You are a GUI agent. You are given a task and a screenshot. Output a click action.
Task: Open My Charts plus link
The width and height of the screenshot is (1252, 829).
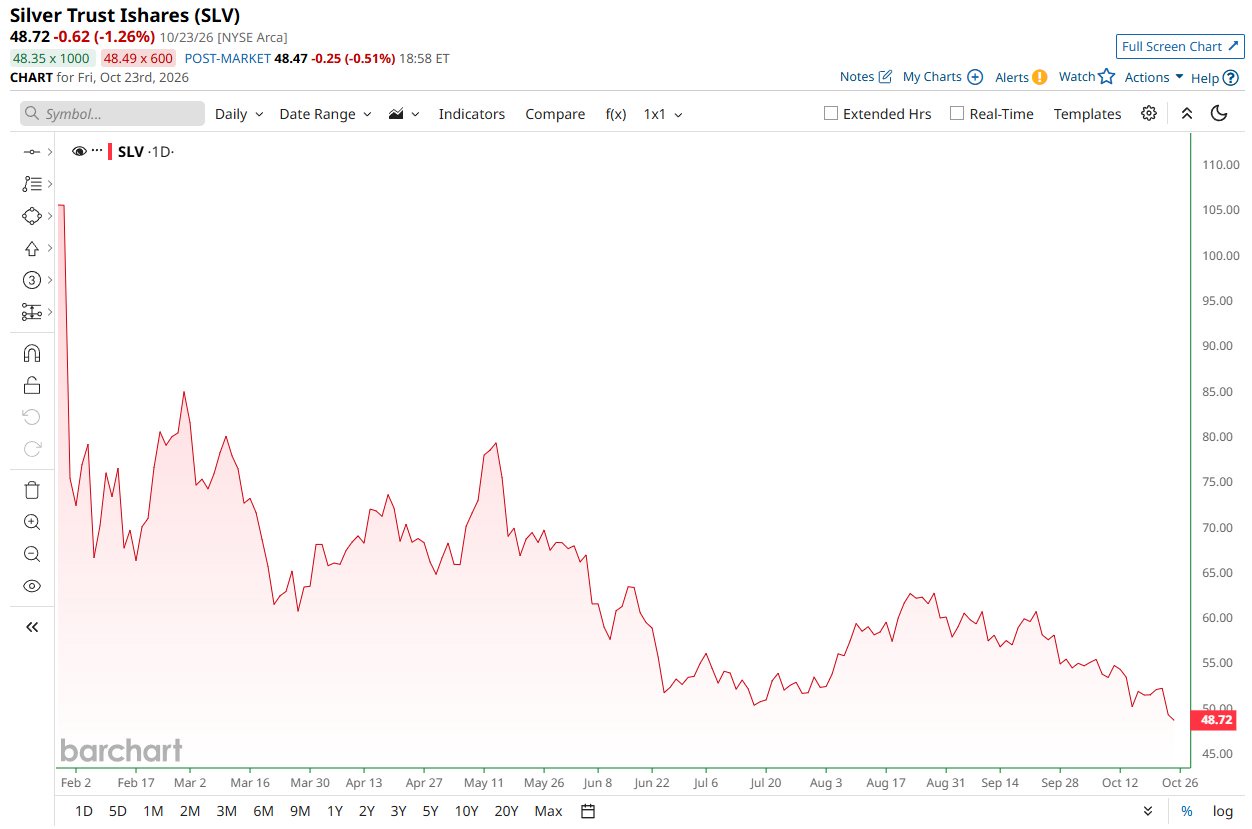[943, 77]
